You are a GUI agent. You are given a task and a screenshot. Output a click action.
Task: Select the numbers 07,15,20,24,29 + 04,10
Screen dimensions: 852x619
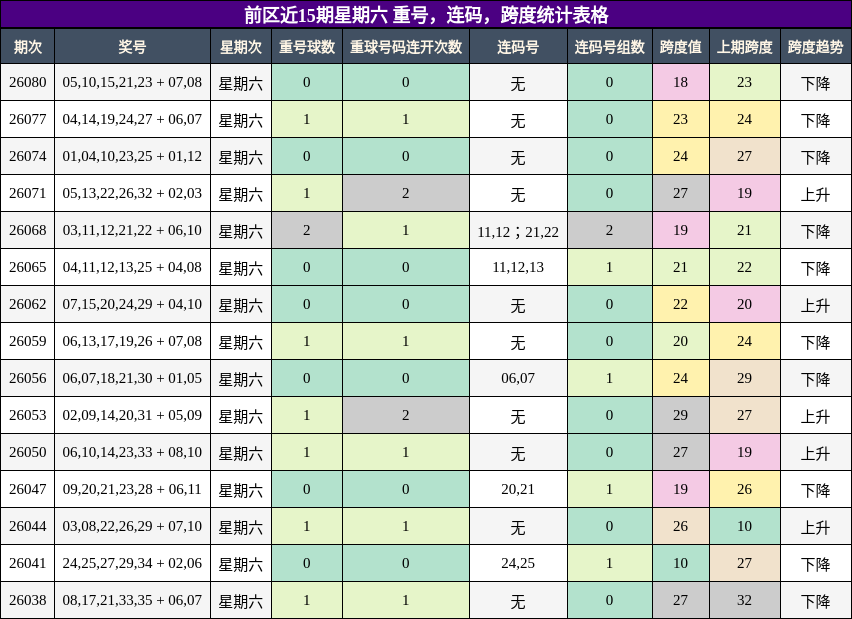click(132, 304)
